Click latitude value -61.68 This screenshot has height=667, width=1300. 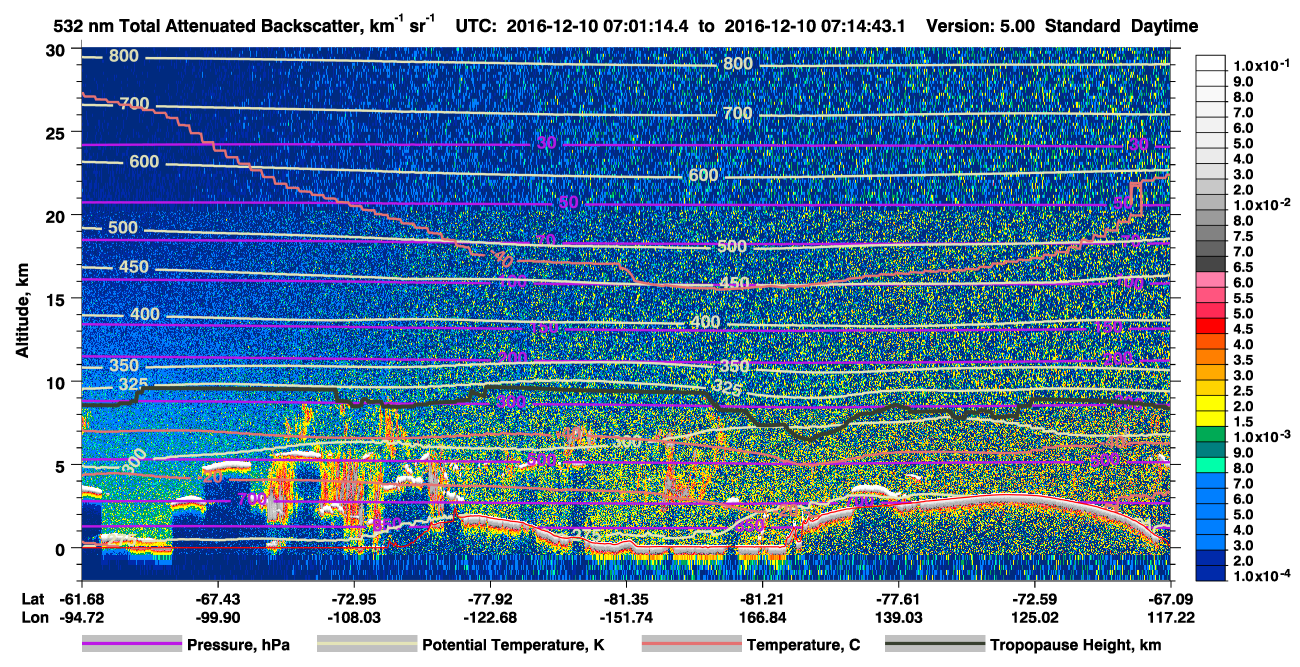click(x=81, y=599)
